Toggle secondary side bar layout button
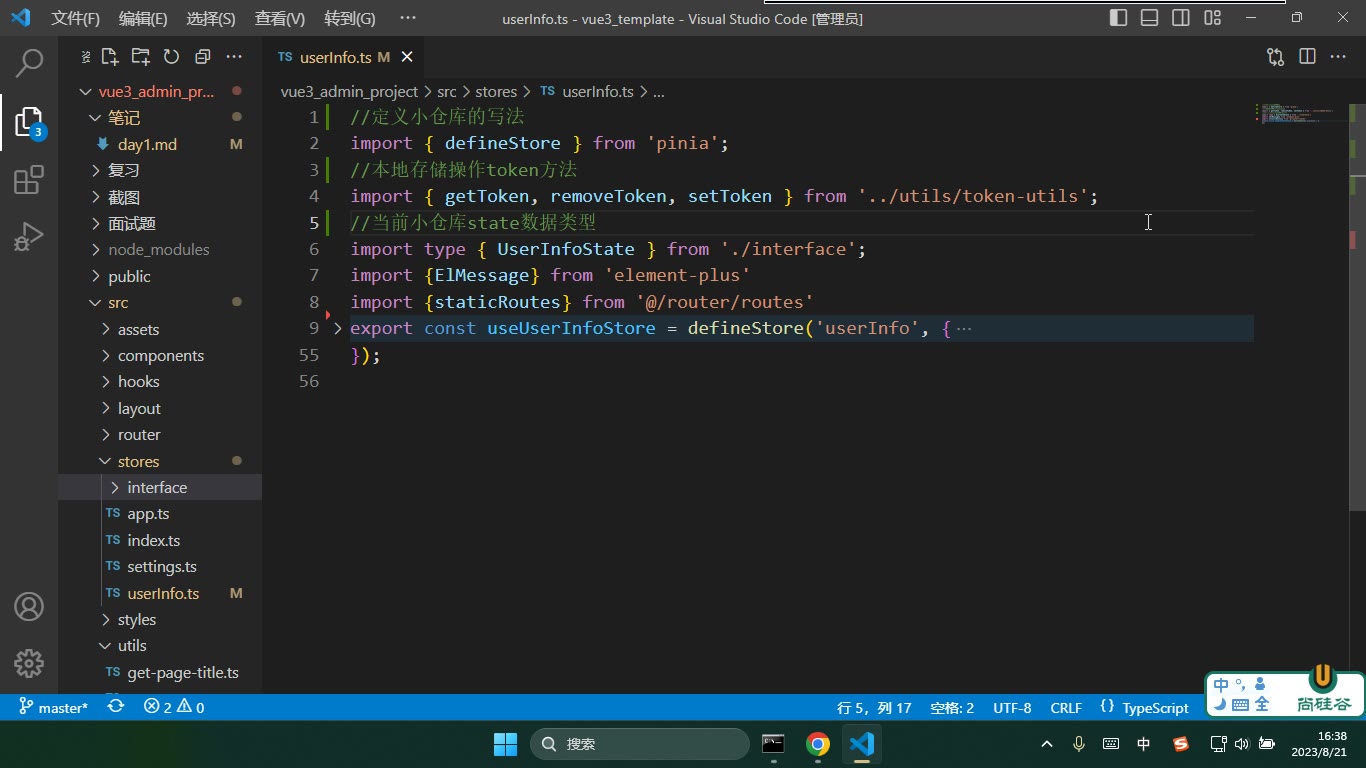Image resolution: width=1366 pixels, height=768 pixels. click(x=1181, y=18)
